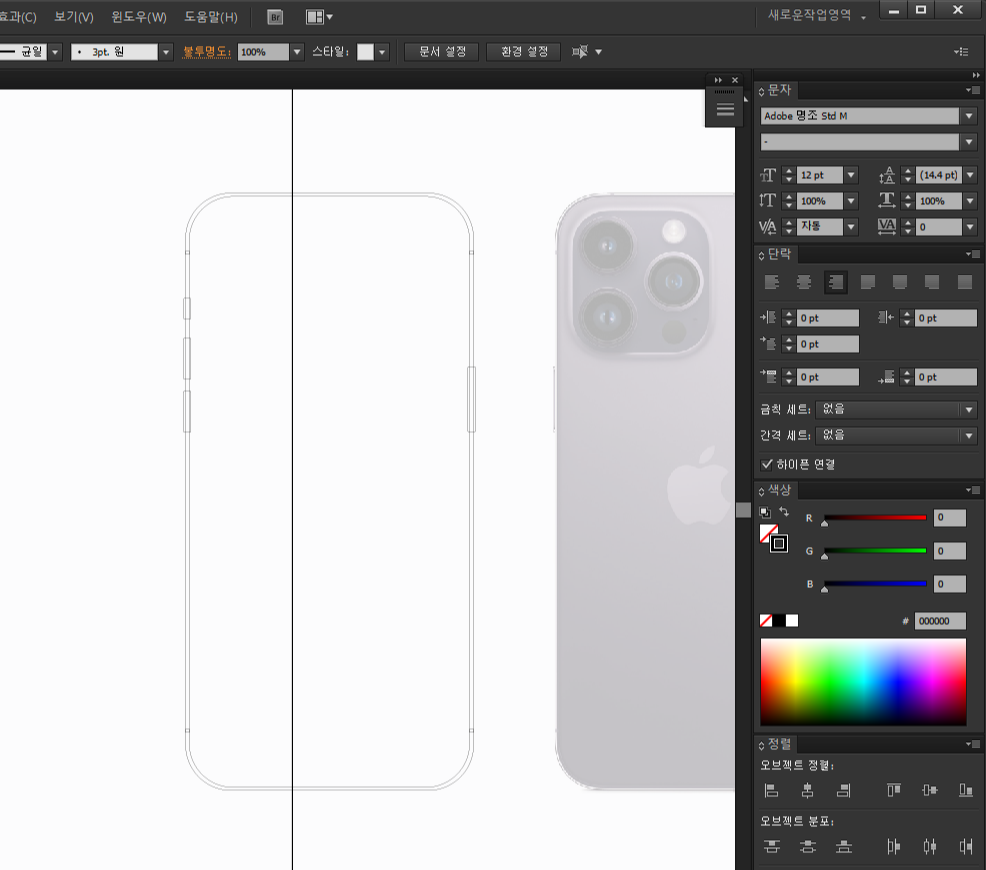Screen dimensions: 986x870
Task: Pick a color from the RGB spectrum bar
Action: coord(863,682)
